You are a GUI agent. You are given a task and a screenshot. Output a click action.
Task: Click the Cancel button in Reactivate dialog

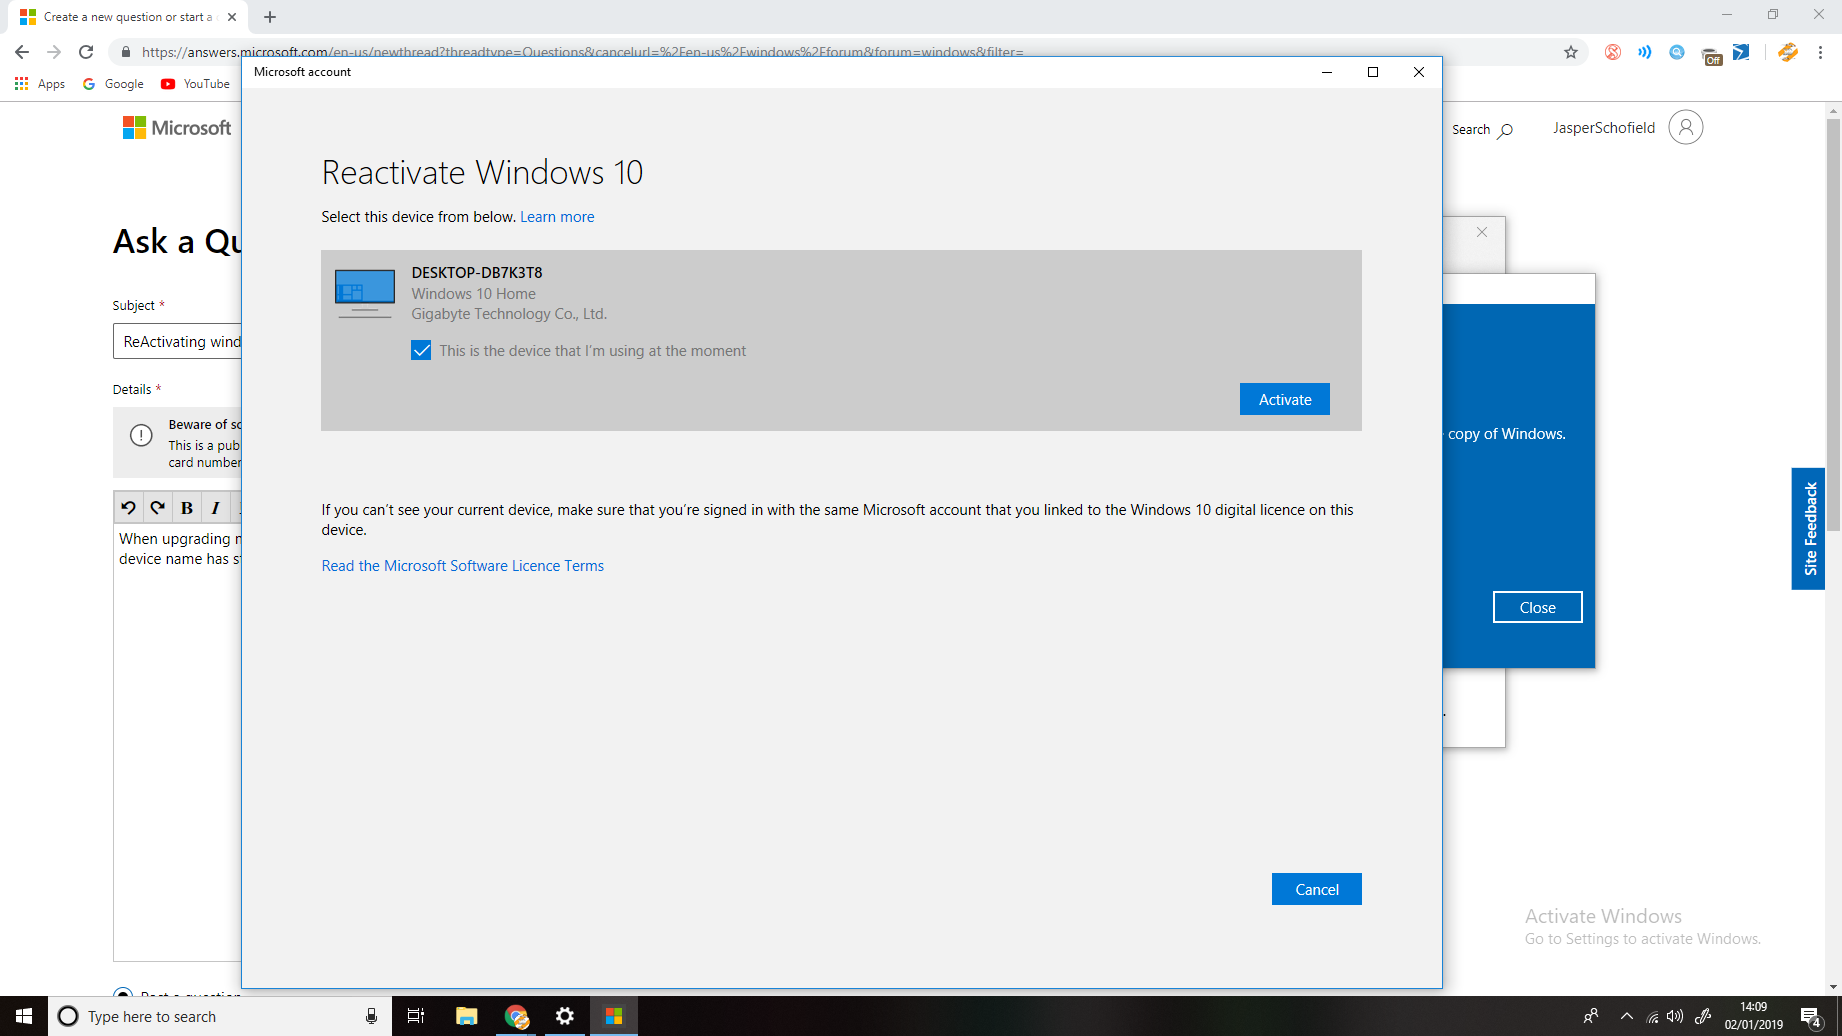click(x=1316, y=889)
